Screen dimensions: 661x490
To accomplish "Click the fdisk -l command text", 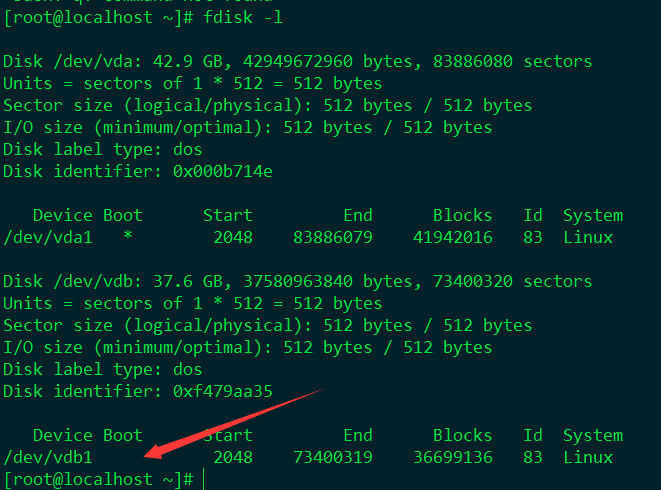I will (x=247, y=18).
